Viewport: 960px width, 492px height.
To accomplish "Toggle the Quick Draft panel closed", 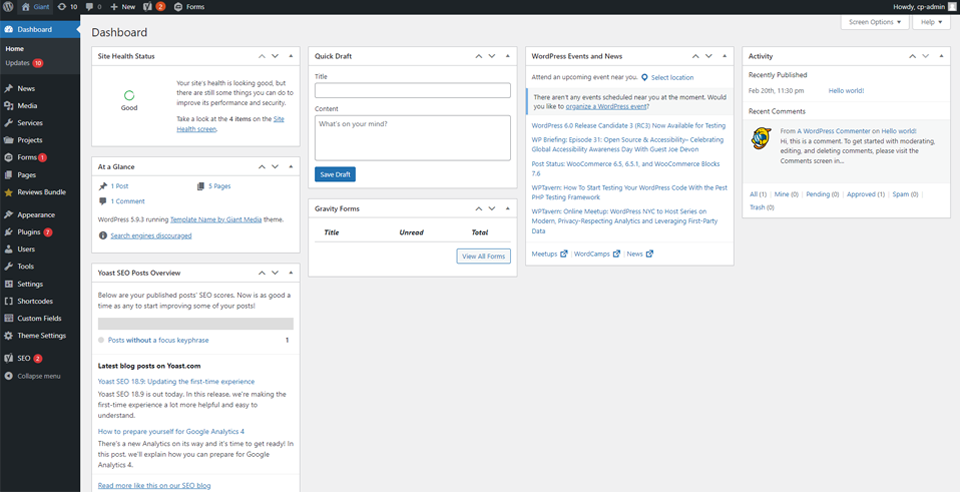I will 507,56.
